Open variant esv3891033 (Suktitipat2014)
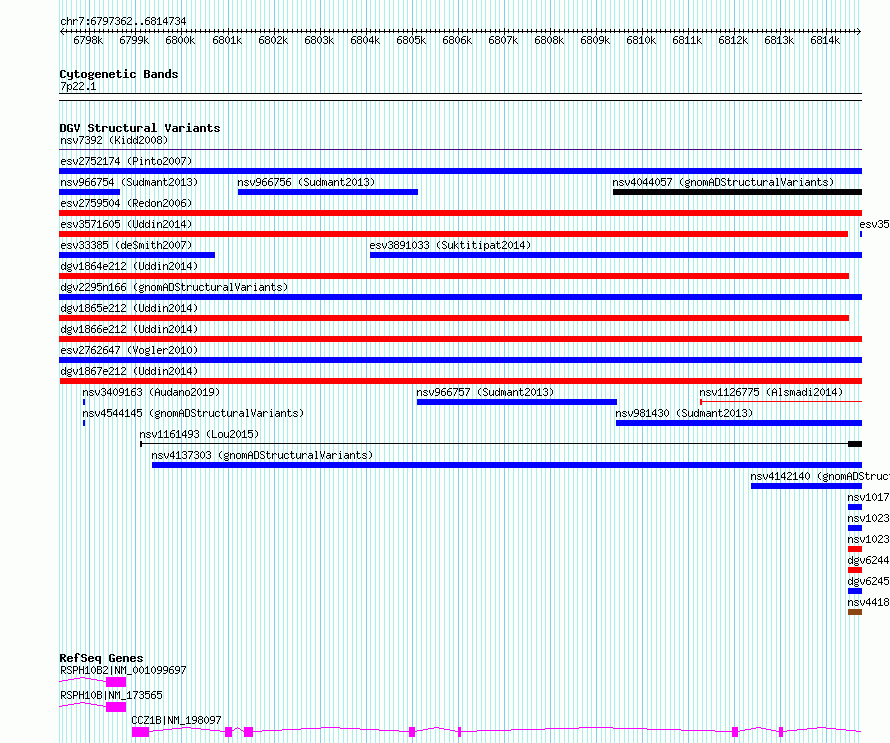This screenshot has width=890, height=743. point(450,245)
